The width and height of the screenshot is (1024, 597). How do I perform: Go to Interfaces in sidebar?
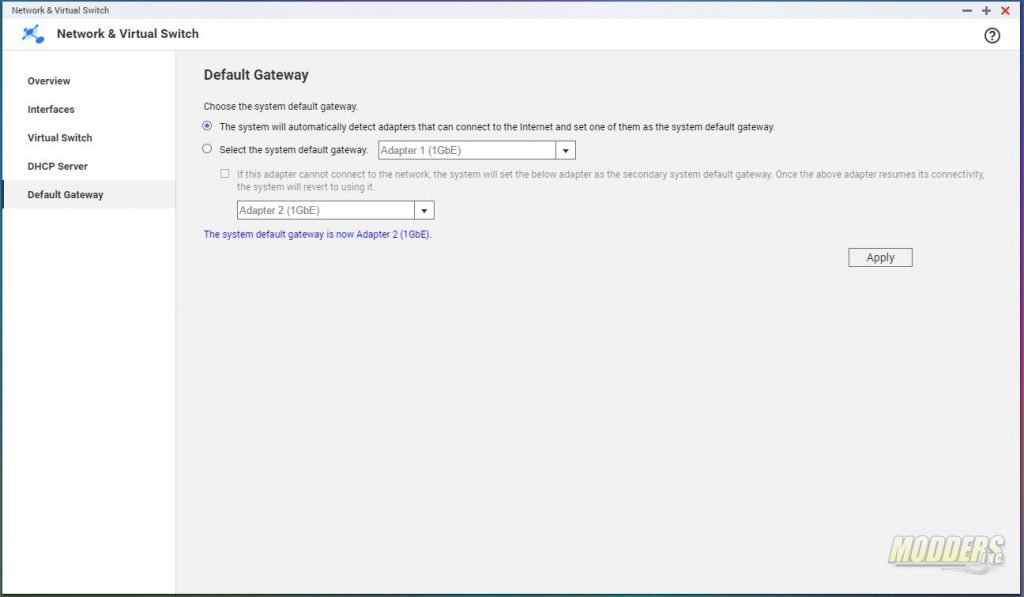pyautogui.click(x=51, y=109)
